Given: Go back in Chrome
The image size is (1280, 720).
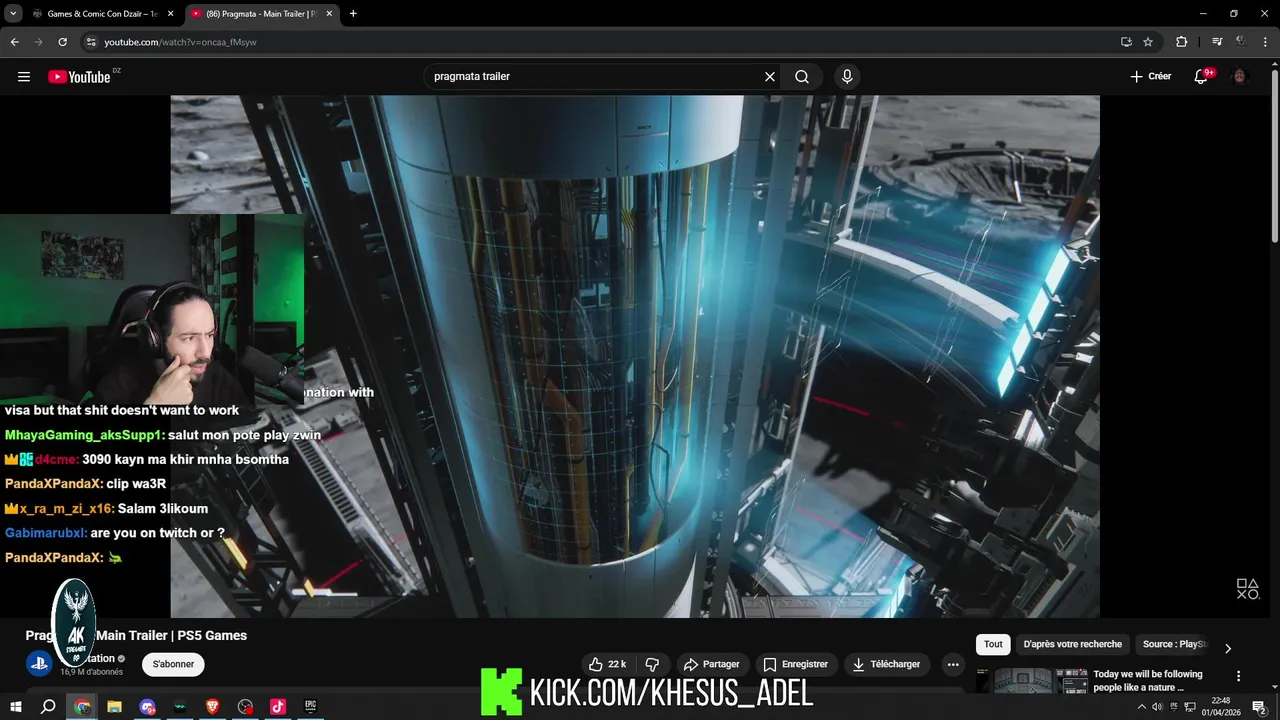Looking at the screenshot, I should click(x=15, y=42).
